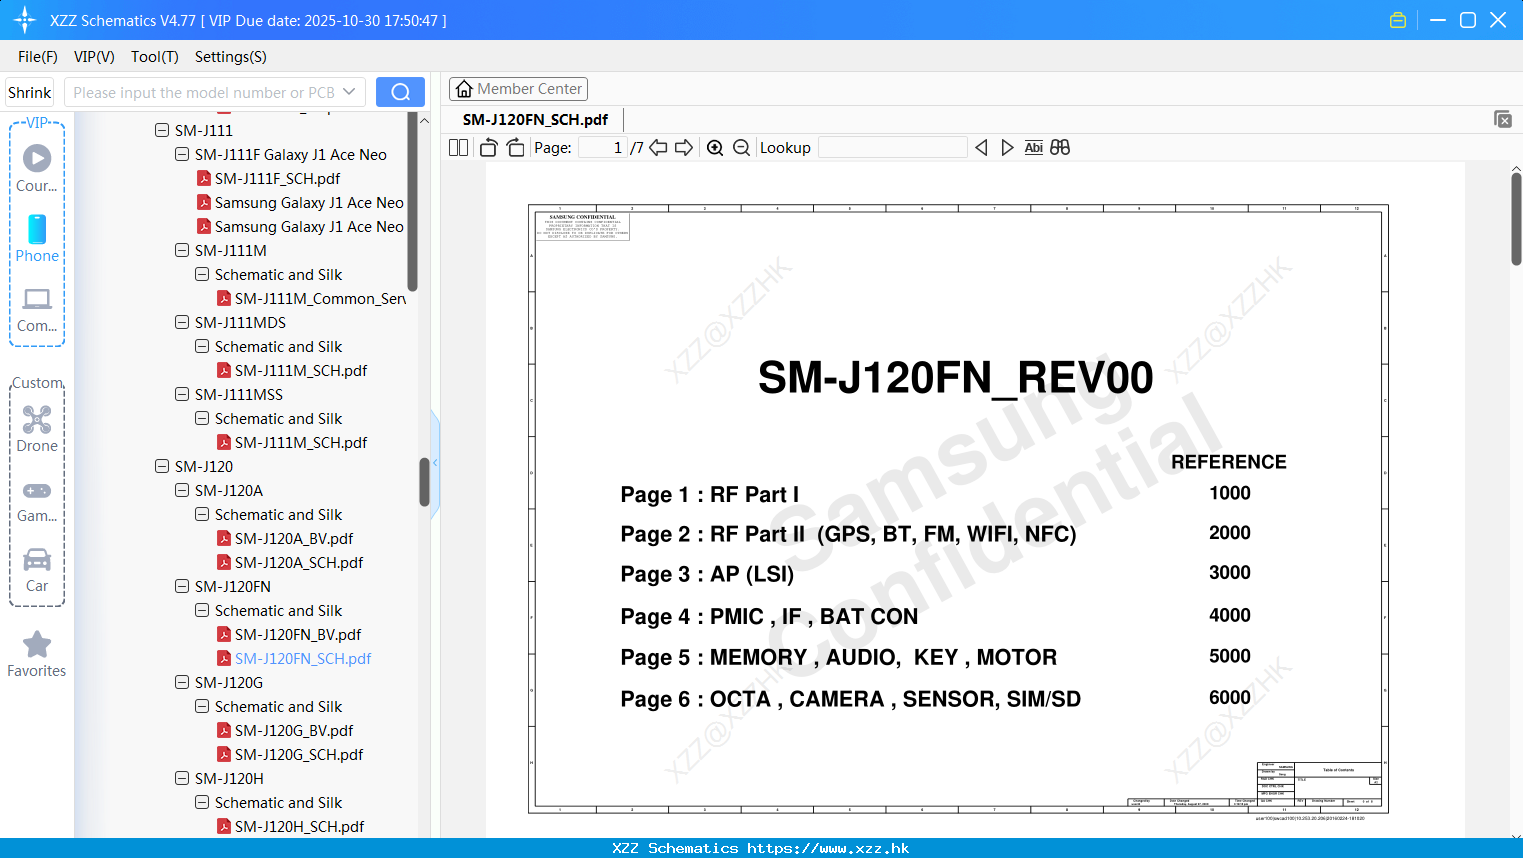Find next lookup match triangle

tap(1007, 147)
